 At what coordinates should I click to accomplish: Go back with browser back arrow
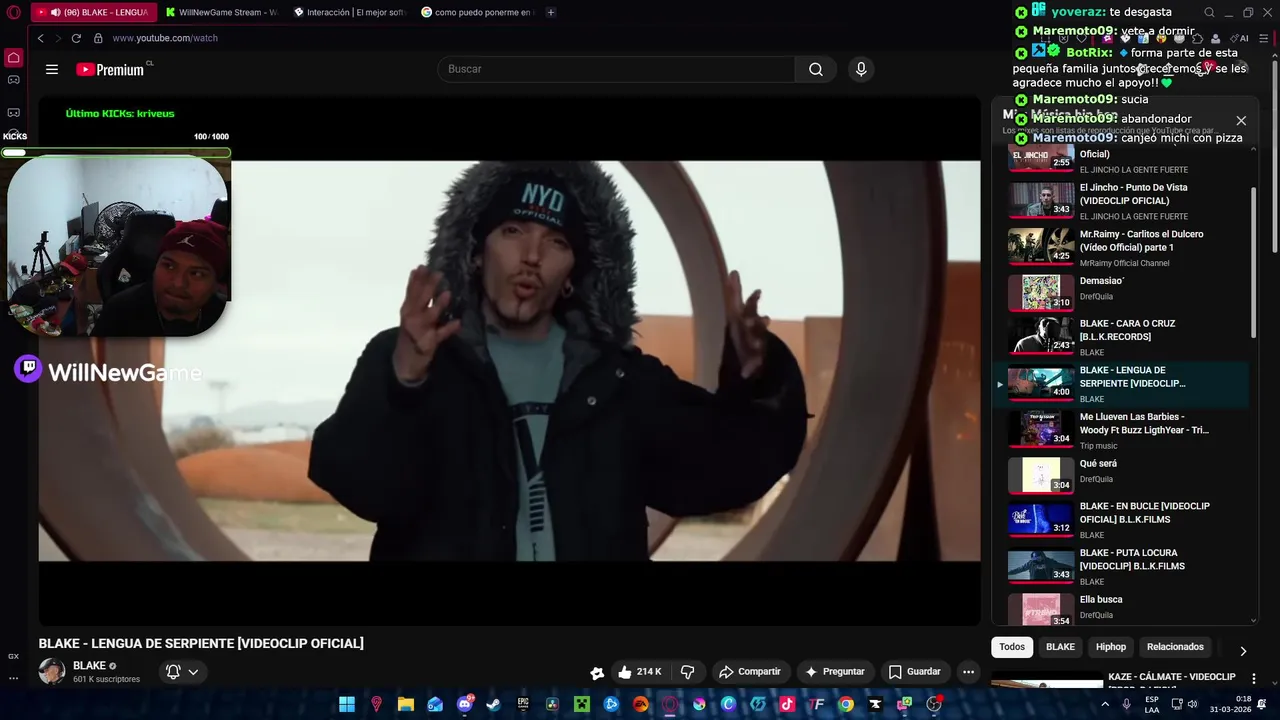40,38
